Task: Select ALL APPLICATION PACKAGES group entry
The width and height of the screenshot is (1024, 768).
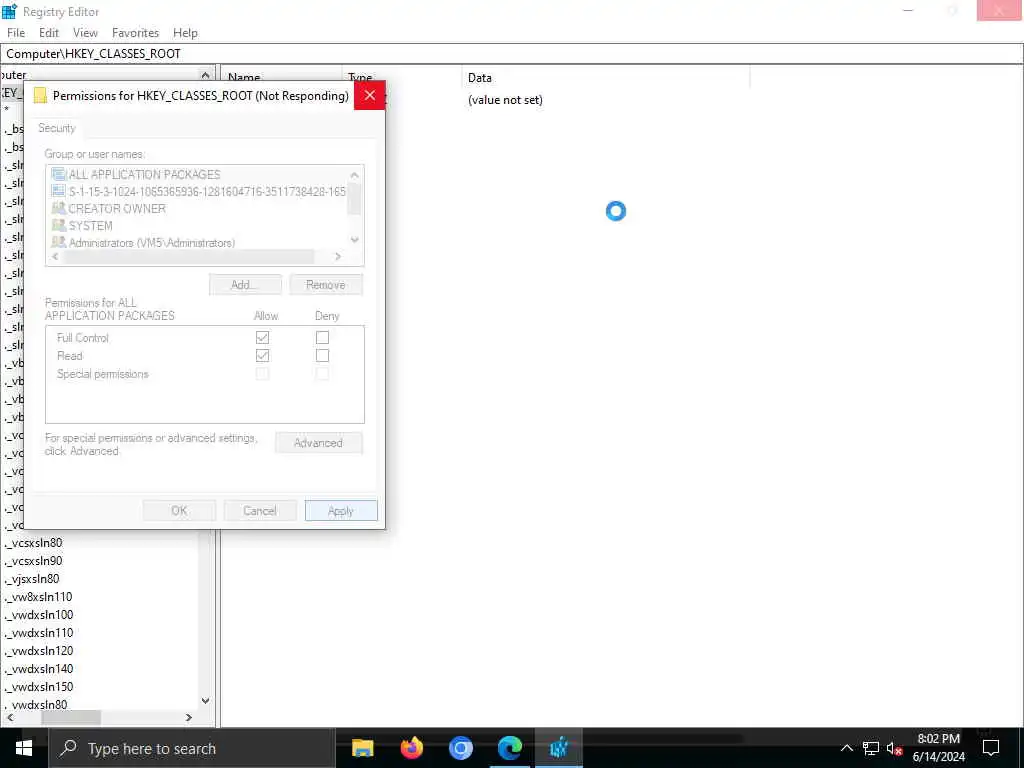Action: tap(144, 174)
